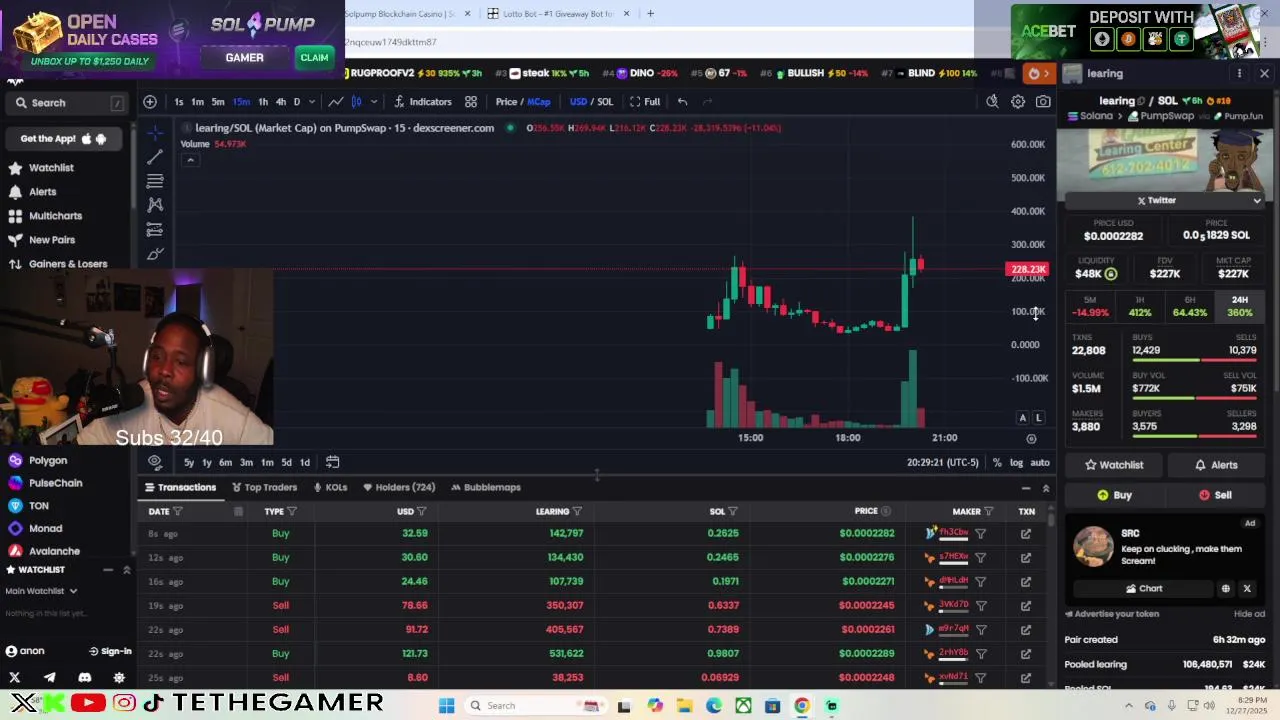Image resolution: width=1280 pixels, height=720 pixels.
Task: Switch the chart currency to SOL
Action: pyautogui.click(x=605, y=101)
